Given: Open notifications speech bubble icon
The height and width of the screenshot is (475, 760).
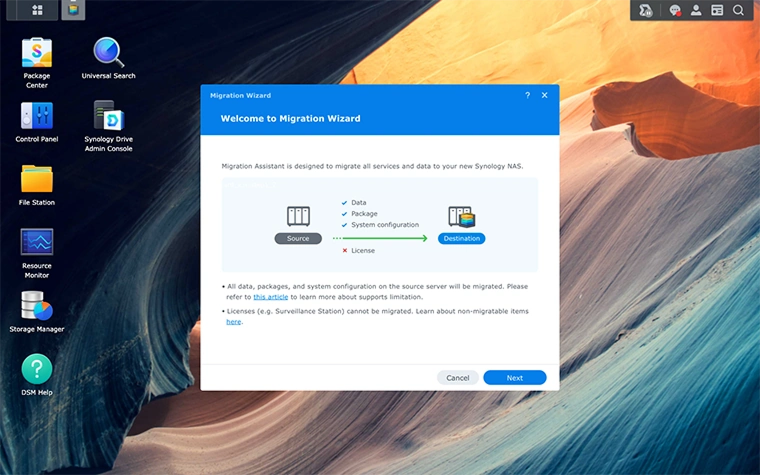Looking at the screenshot, I should pos(675,10).
